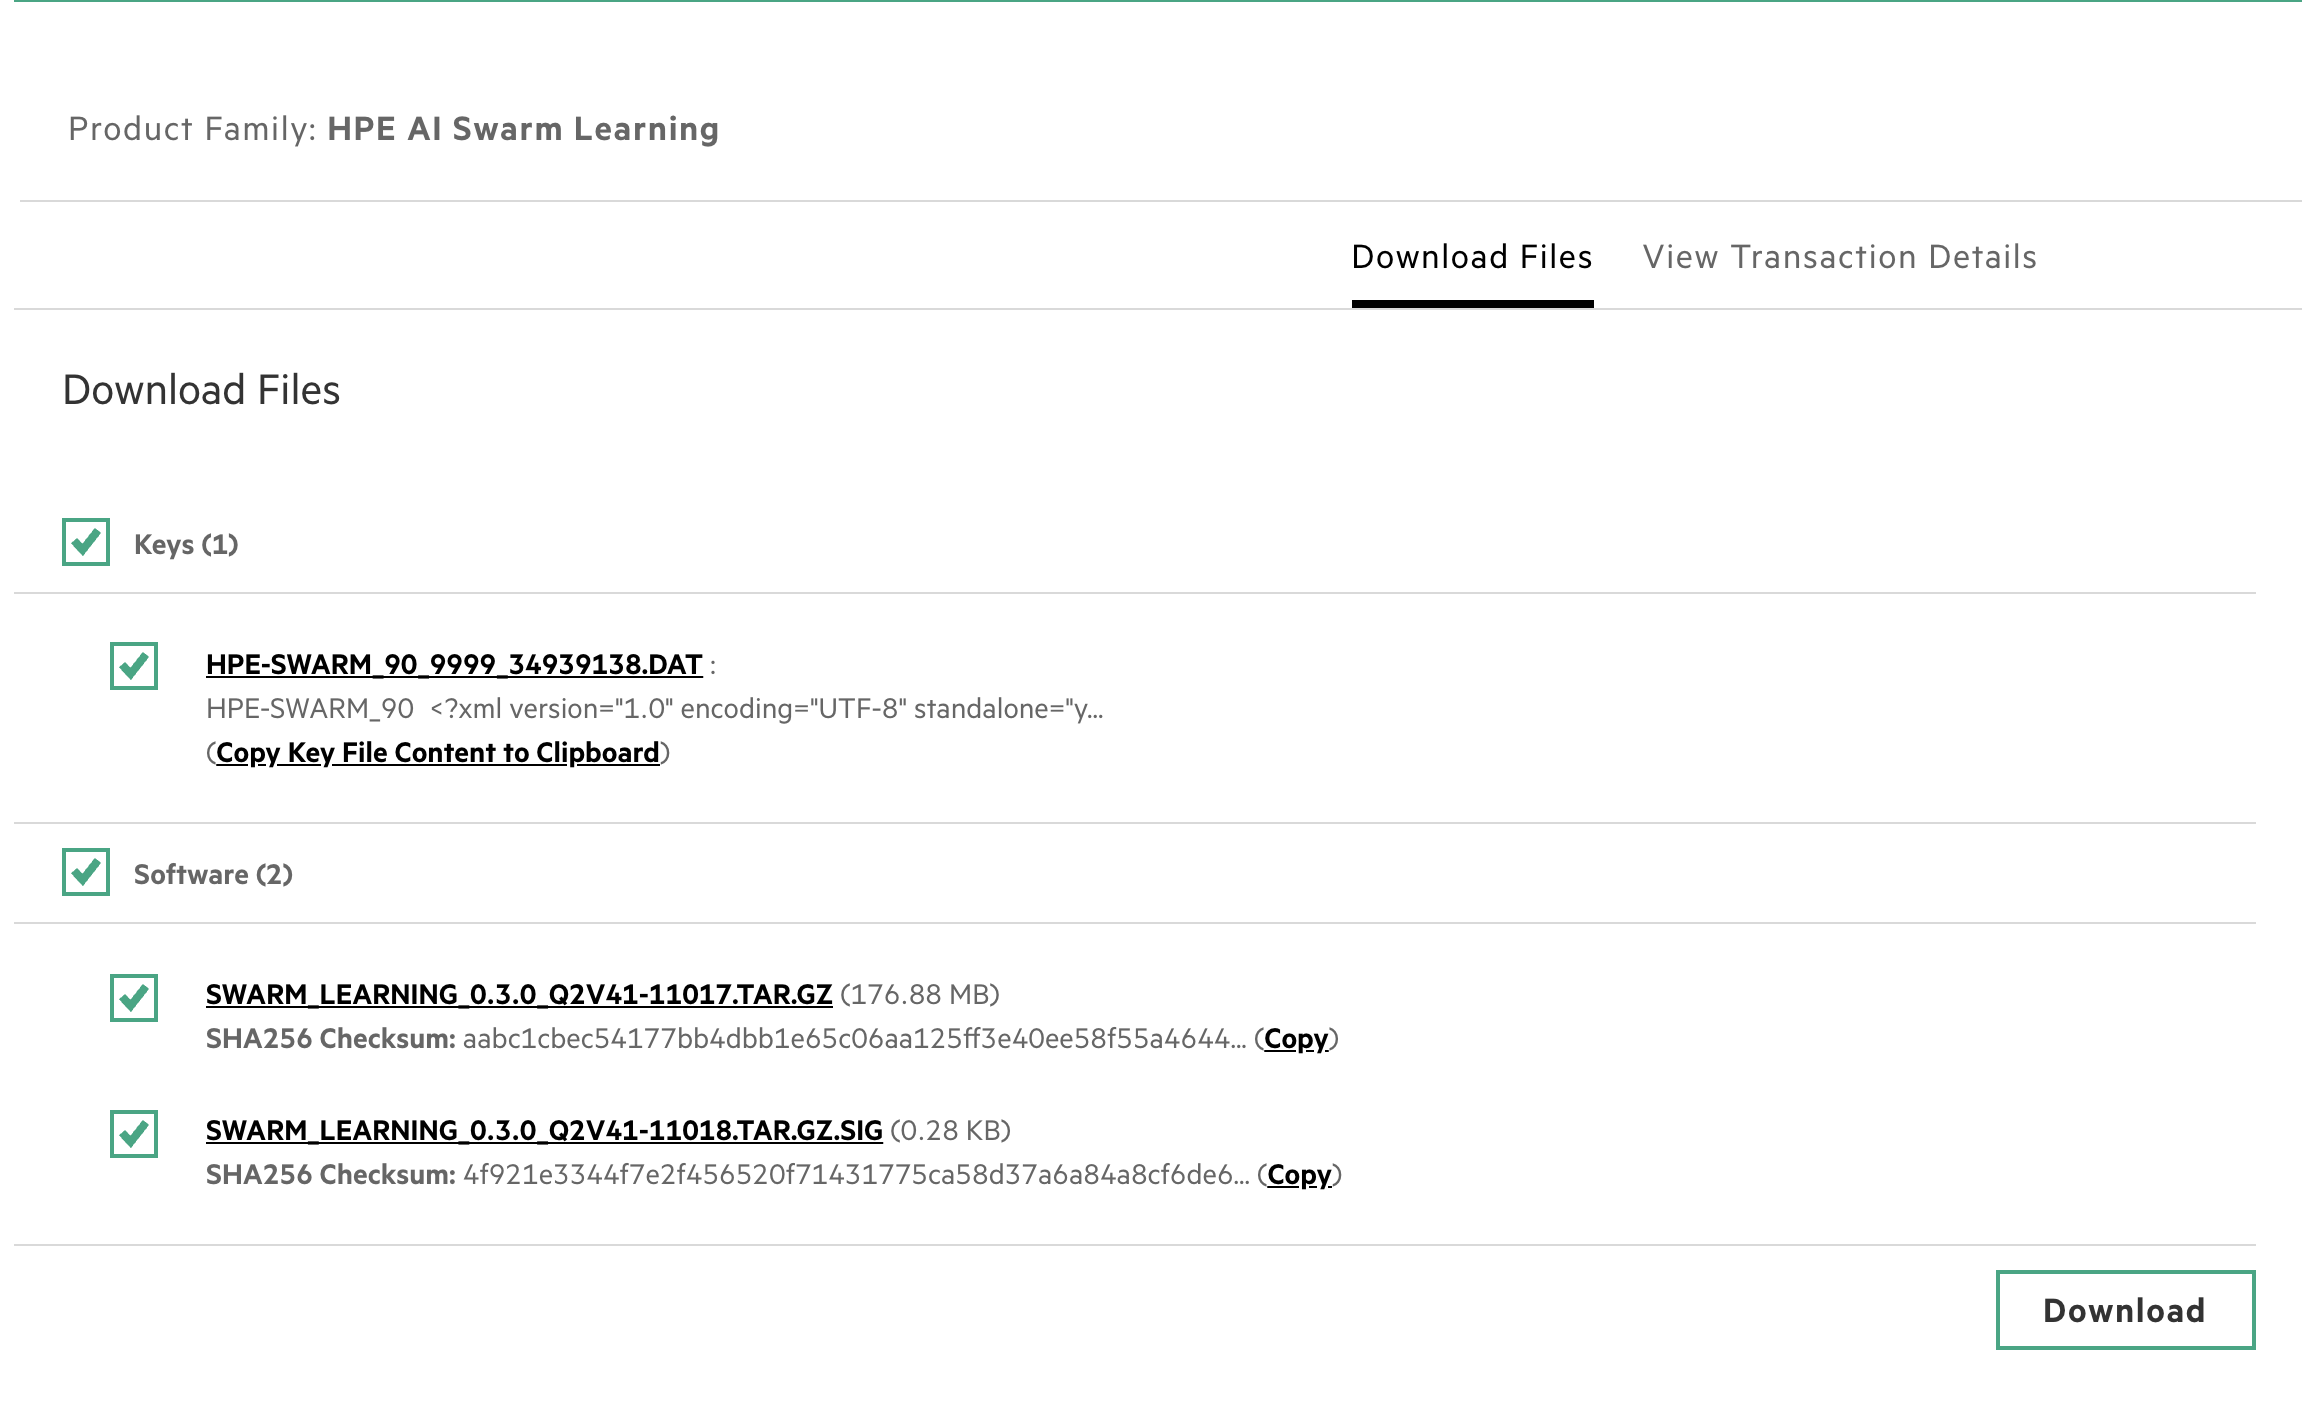This screenshot has width=2302, height=1404.
Task: Deselect the 11017.TAR.GZ file checkbox
Action: coord(134,997)
